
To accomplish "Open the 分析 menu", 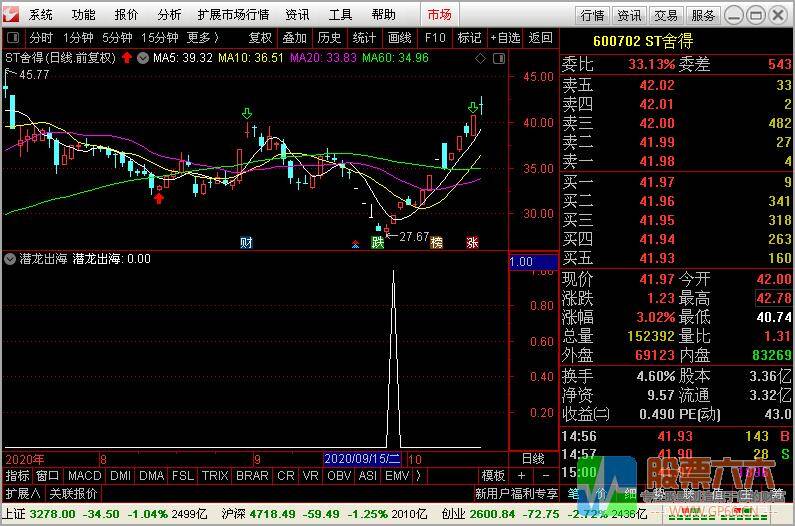I will tap(169, 15).
